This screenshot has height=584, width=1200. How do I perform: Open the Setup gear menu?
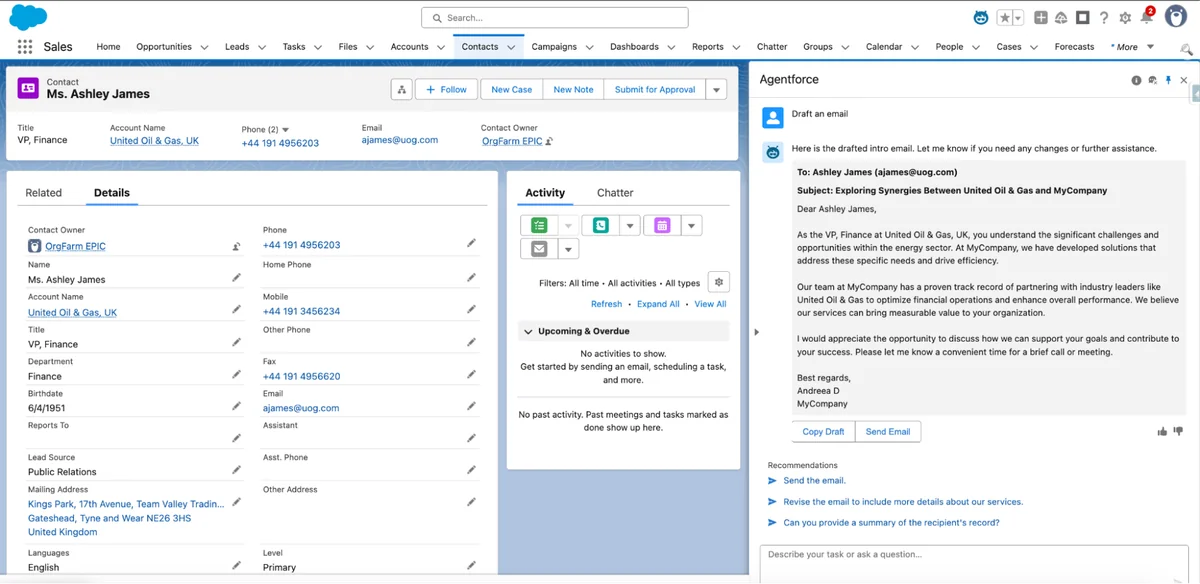(1125, 18)
